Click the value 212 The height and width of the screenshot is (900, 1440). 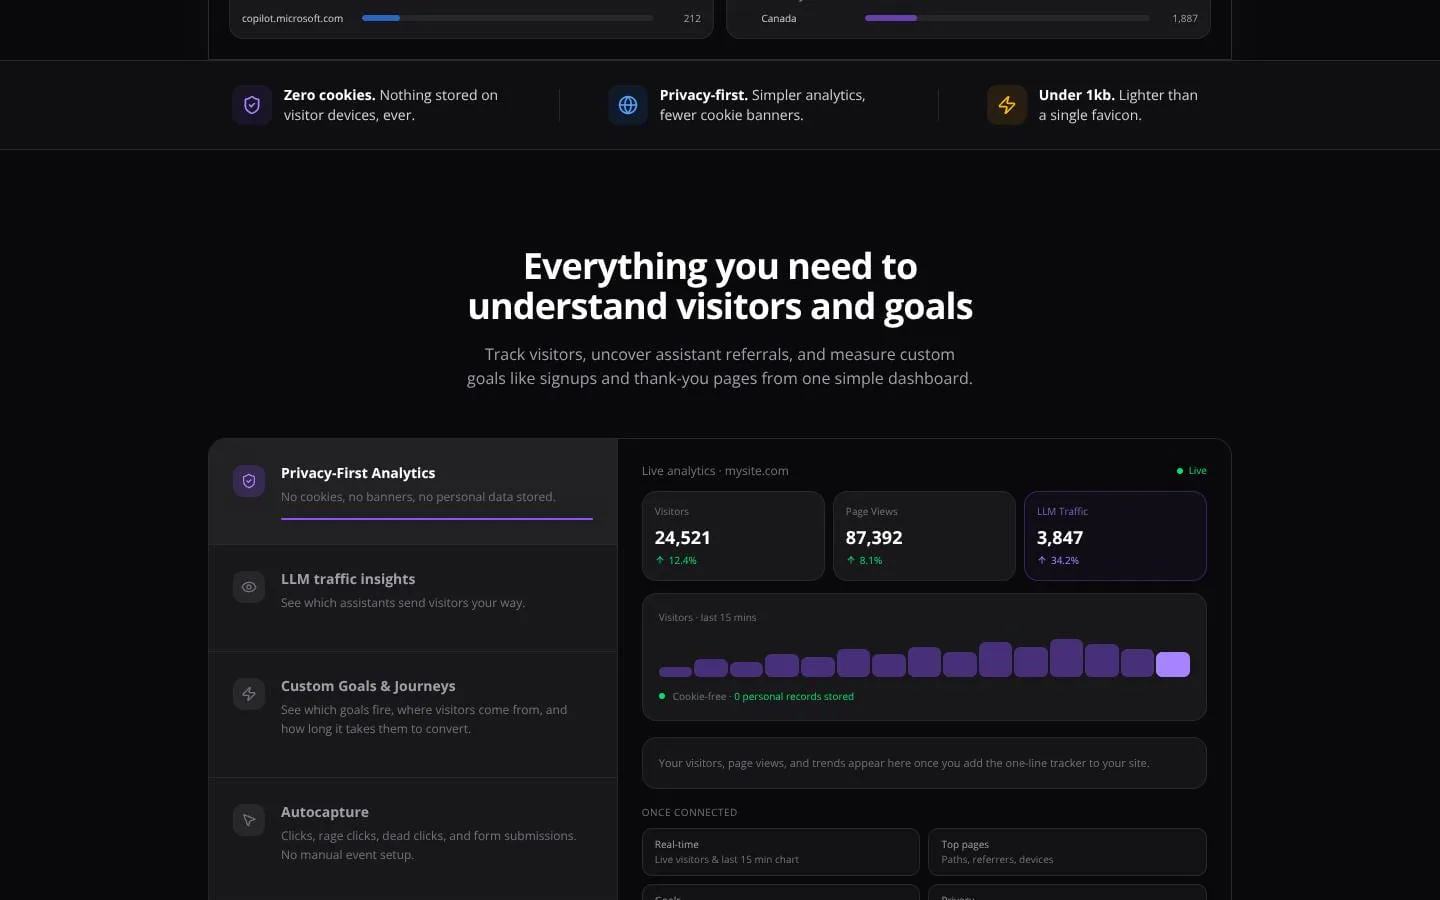(x=692, y=18)
